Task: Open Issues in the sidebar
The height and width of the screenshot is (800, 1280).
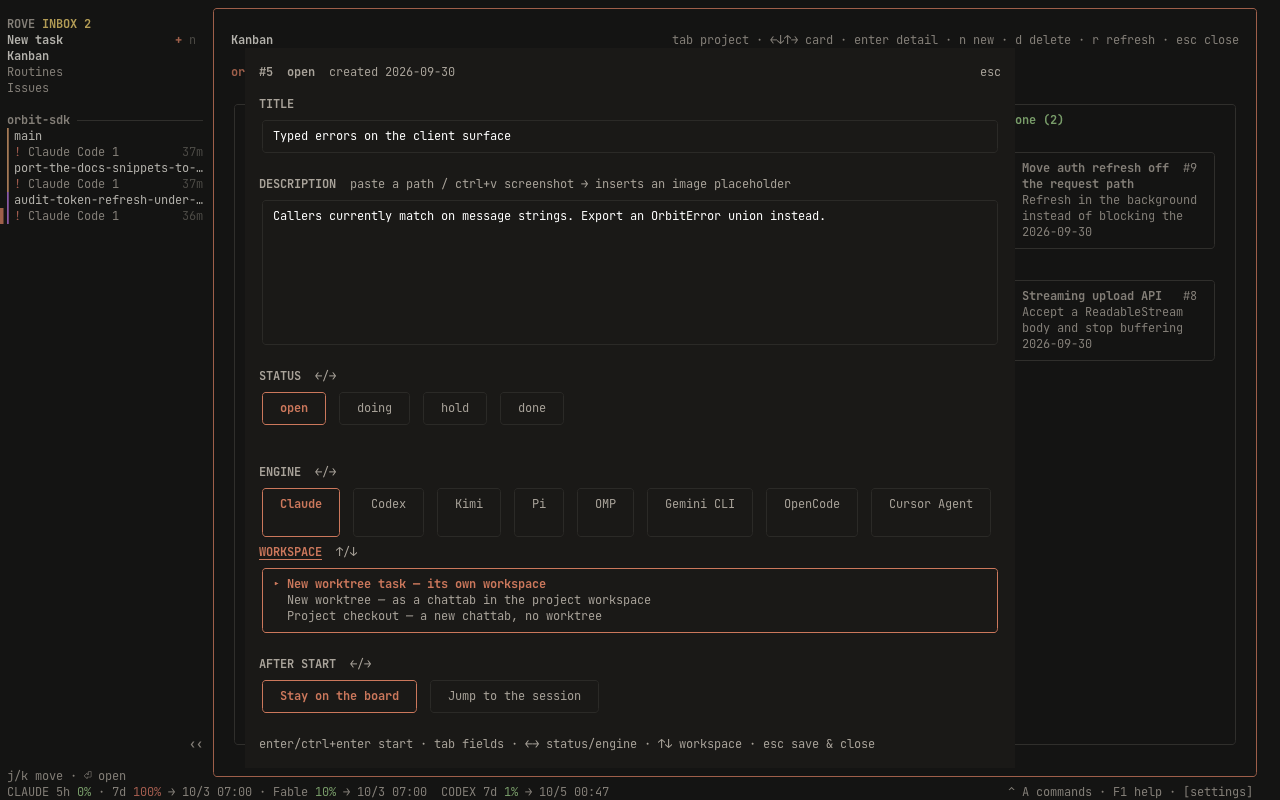Action: [x=28, y=88]
